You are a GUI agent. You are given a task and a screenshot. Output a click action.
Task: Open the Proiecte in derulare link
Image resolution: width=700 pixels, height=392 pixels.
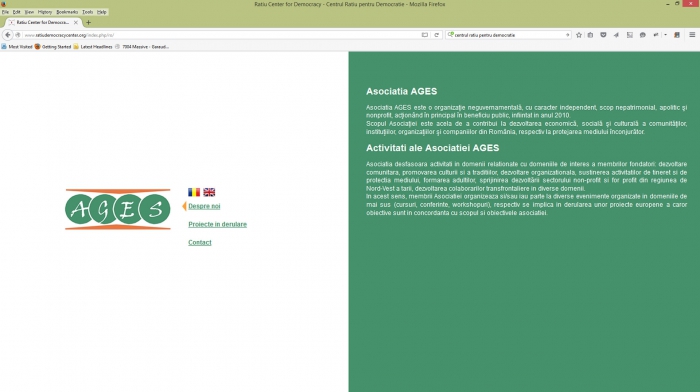tap(217, 224)
